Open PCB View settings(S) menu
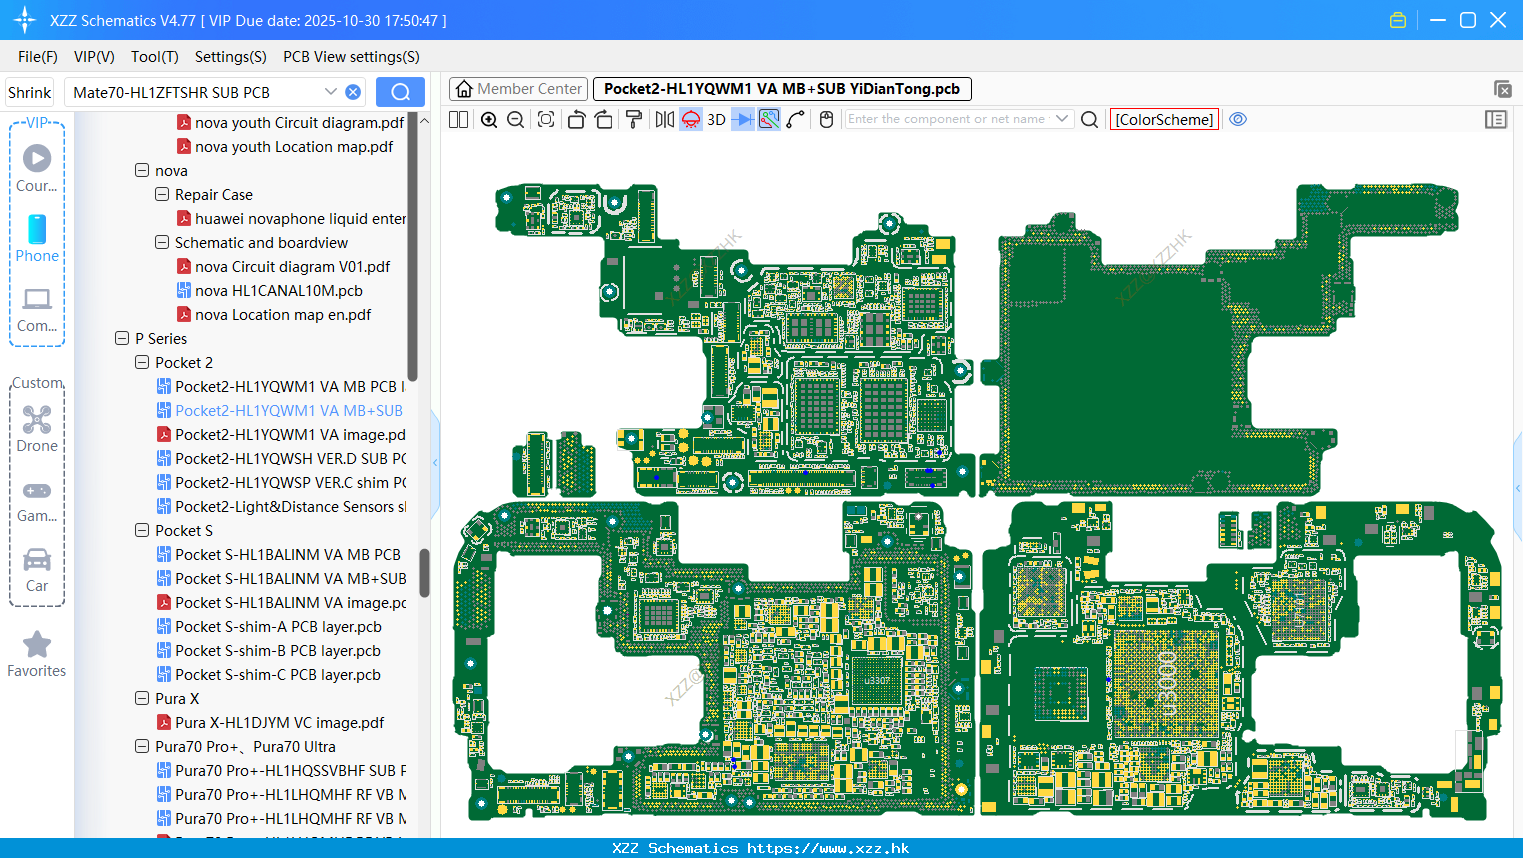 click(351, 57)
